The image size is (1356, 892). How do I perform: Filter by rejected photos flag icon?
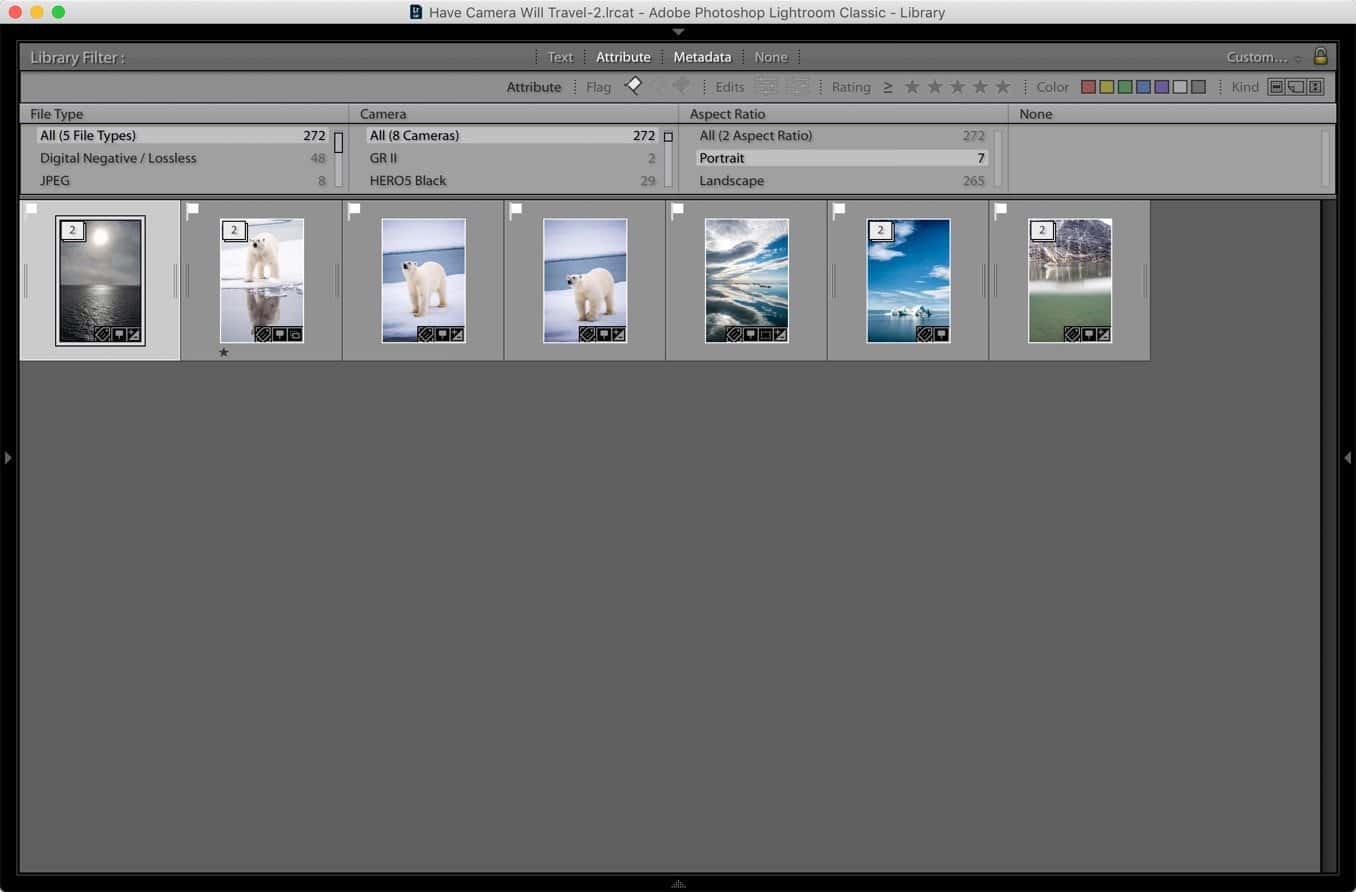pos(682,87)
